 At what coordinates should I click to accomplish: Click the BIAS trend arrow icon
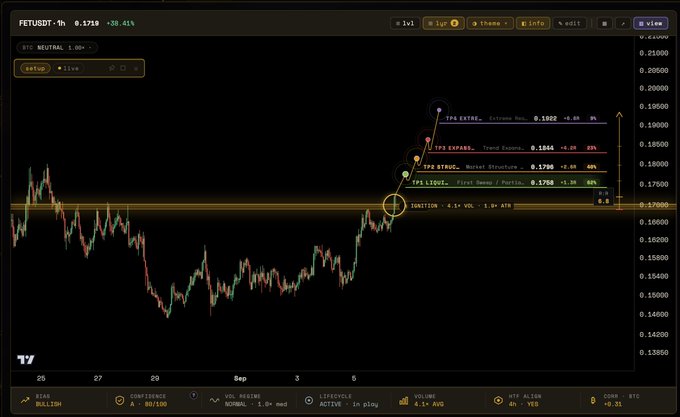[x=25, y=401]
